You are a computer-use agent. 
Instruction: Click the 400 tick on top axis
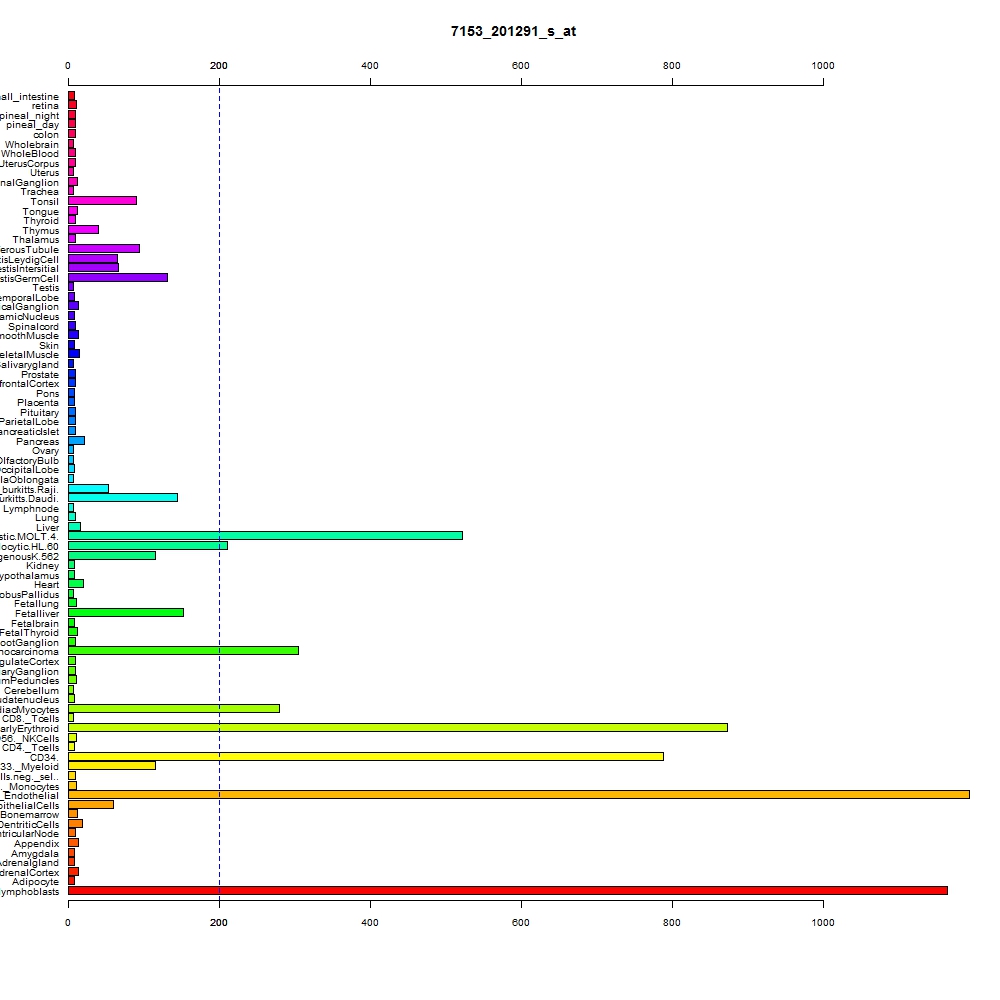coord(370,66)
